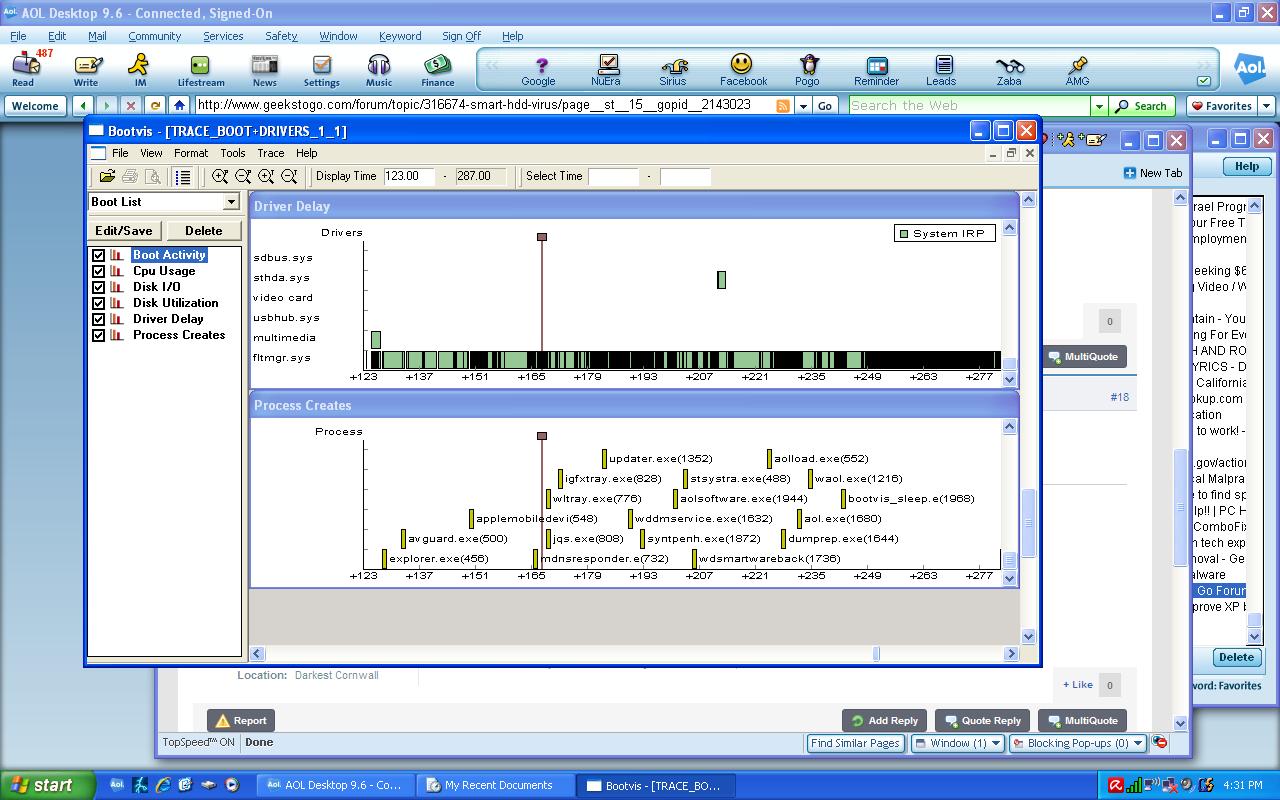This screenshot has height=800, width=1280.
Task: Expand the Boot List dropdown
Action: pyautogui.click(x=231, y=202)
